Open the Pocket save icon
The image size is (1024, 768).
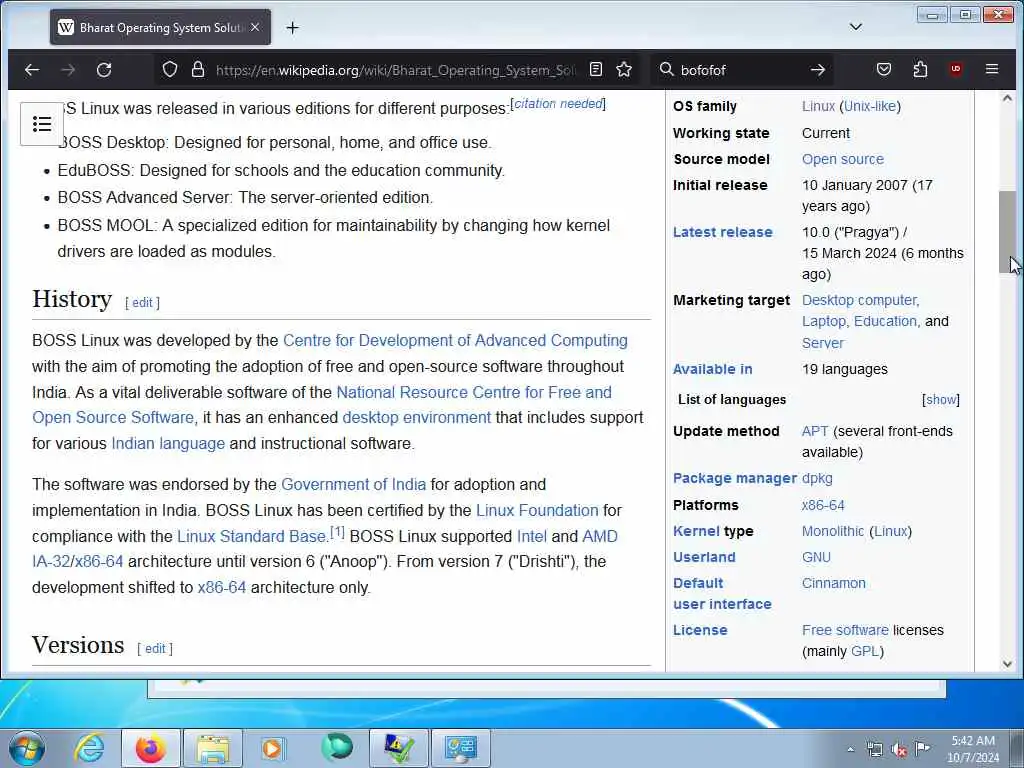tap(884, 69)
